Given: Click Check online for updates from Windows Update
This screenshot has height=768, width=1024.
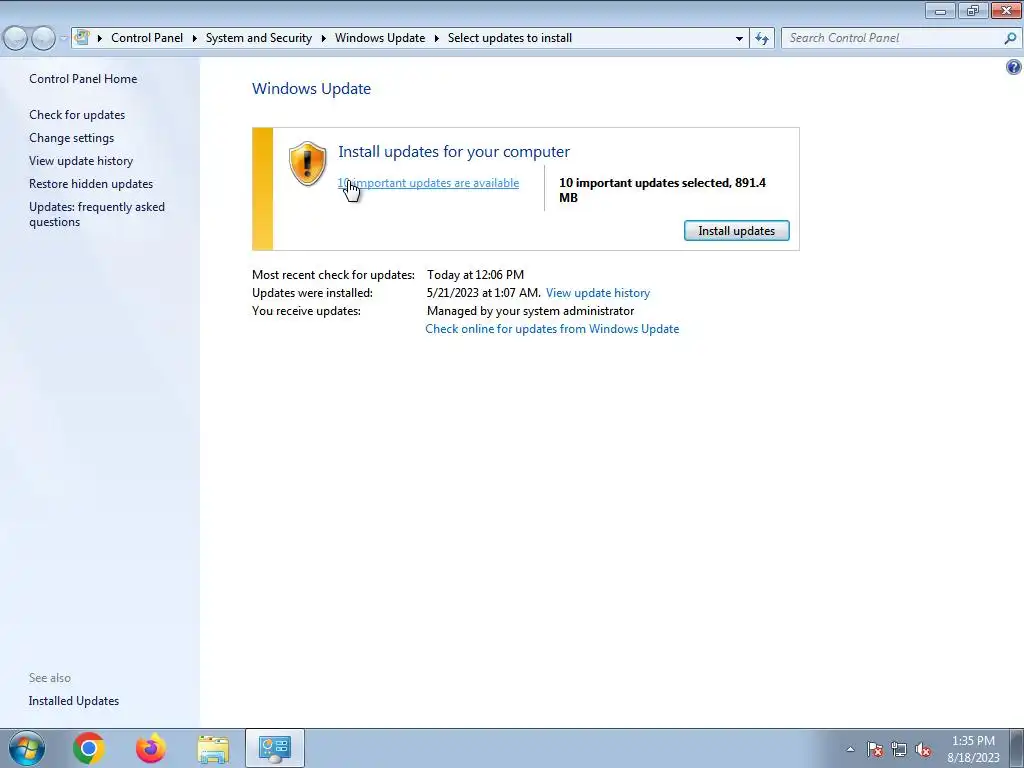Looking at the screenshot, I should point(552,328).
